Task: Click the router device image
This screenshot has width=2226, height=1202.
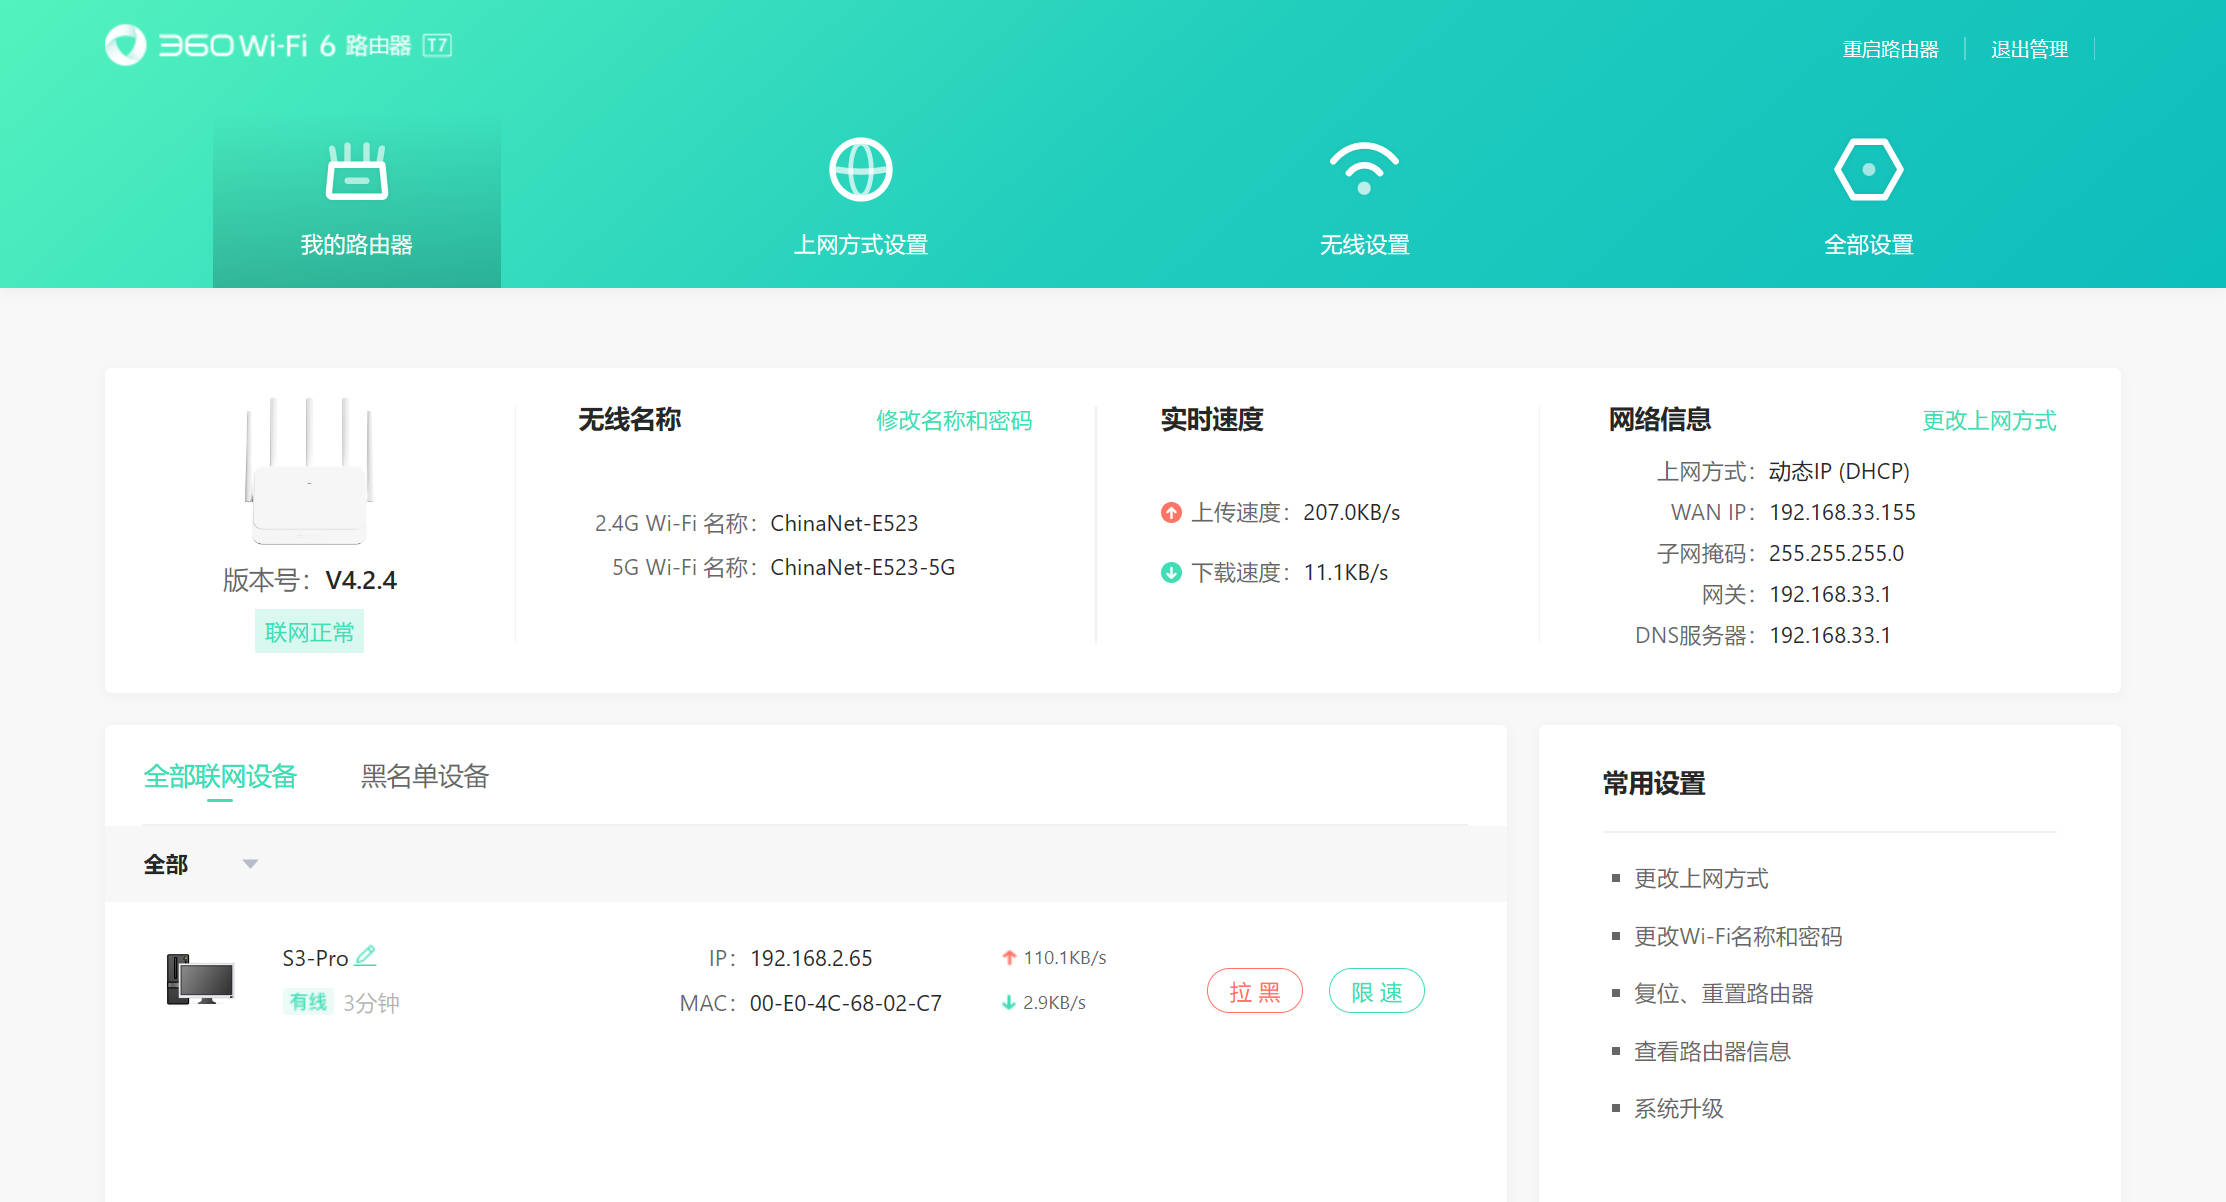Action: point(309,472)
